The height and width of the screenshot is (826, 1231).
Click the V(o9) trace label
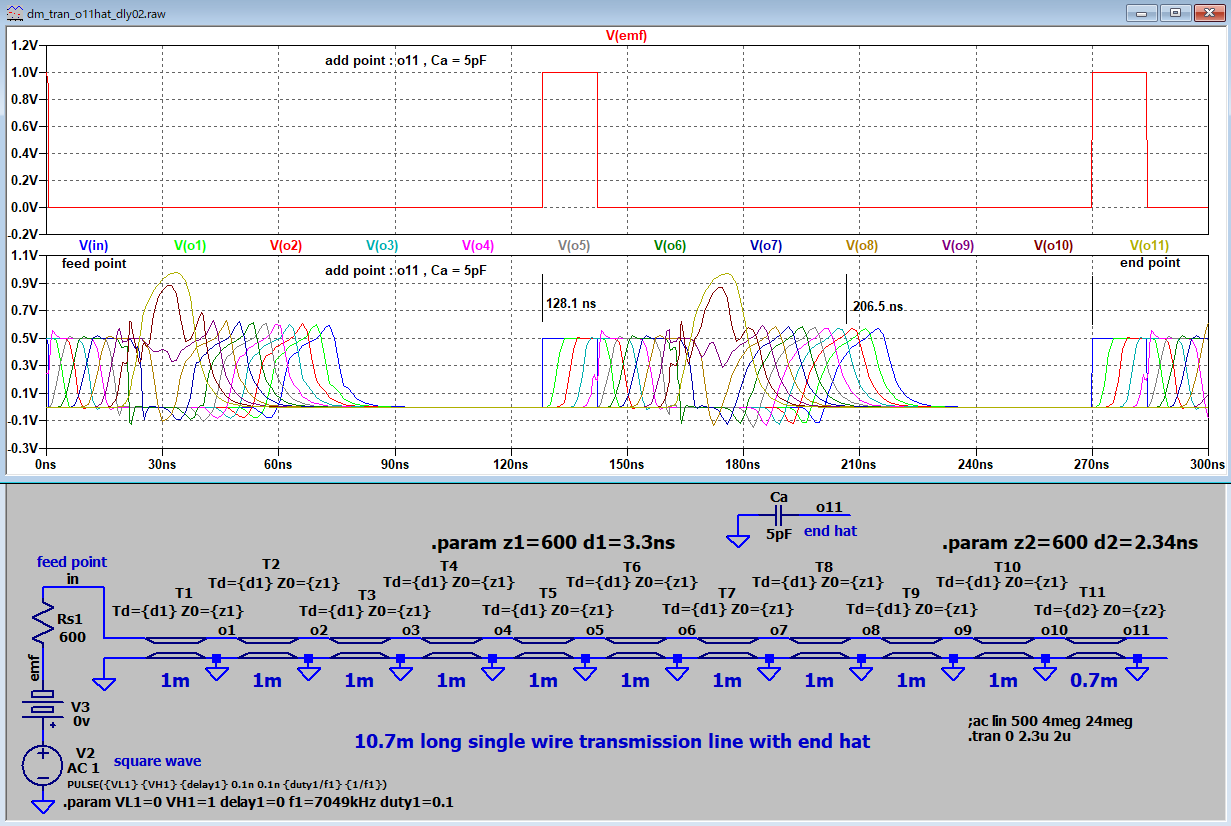pos(958,246)
